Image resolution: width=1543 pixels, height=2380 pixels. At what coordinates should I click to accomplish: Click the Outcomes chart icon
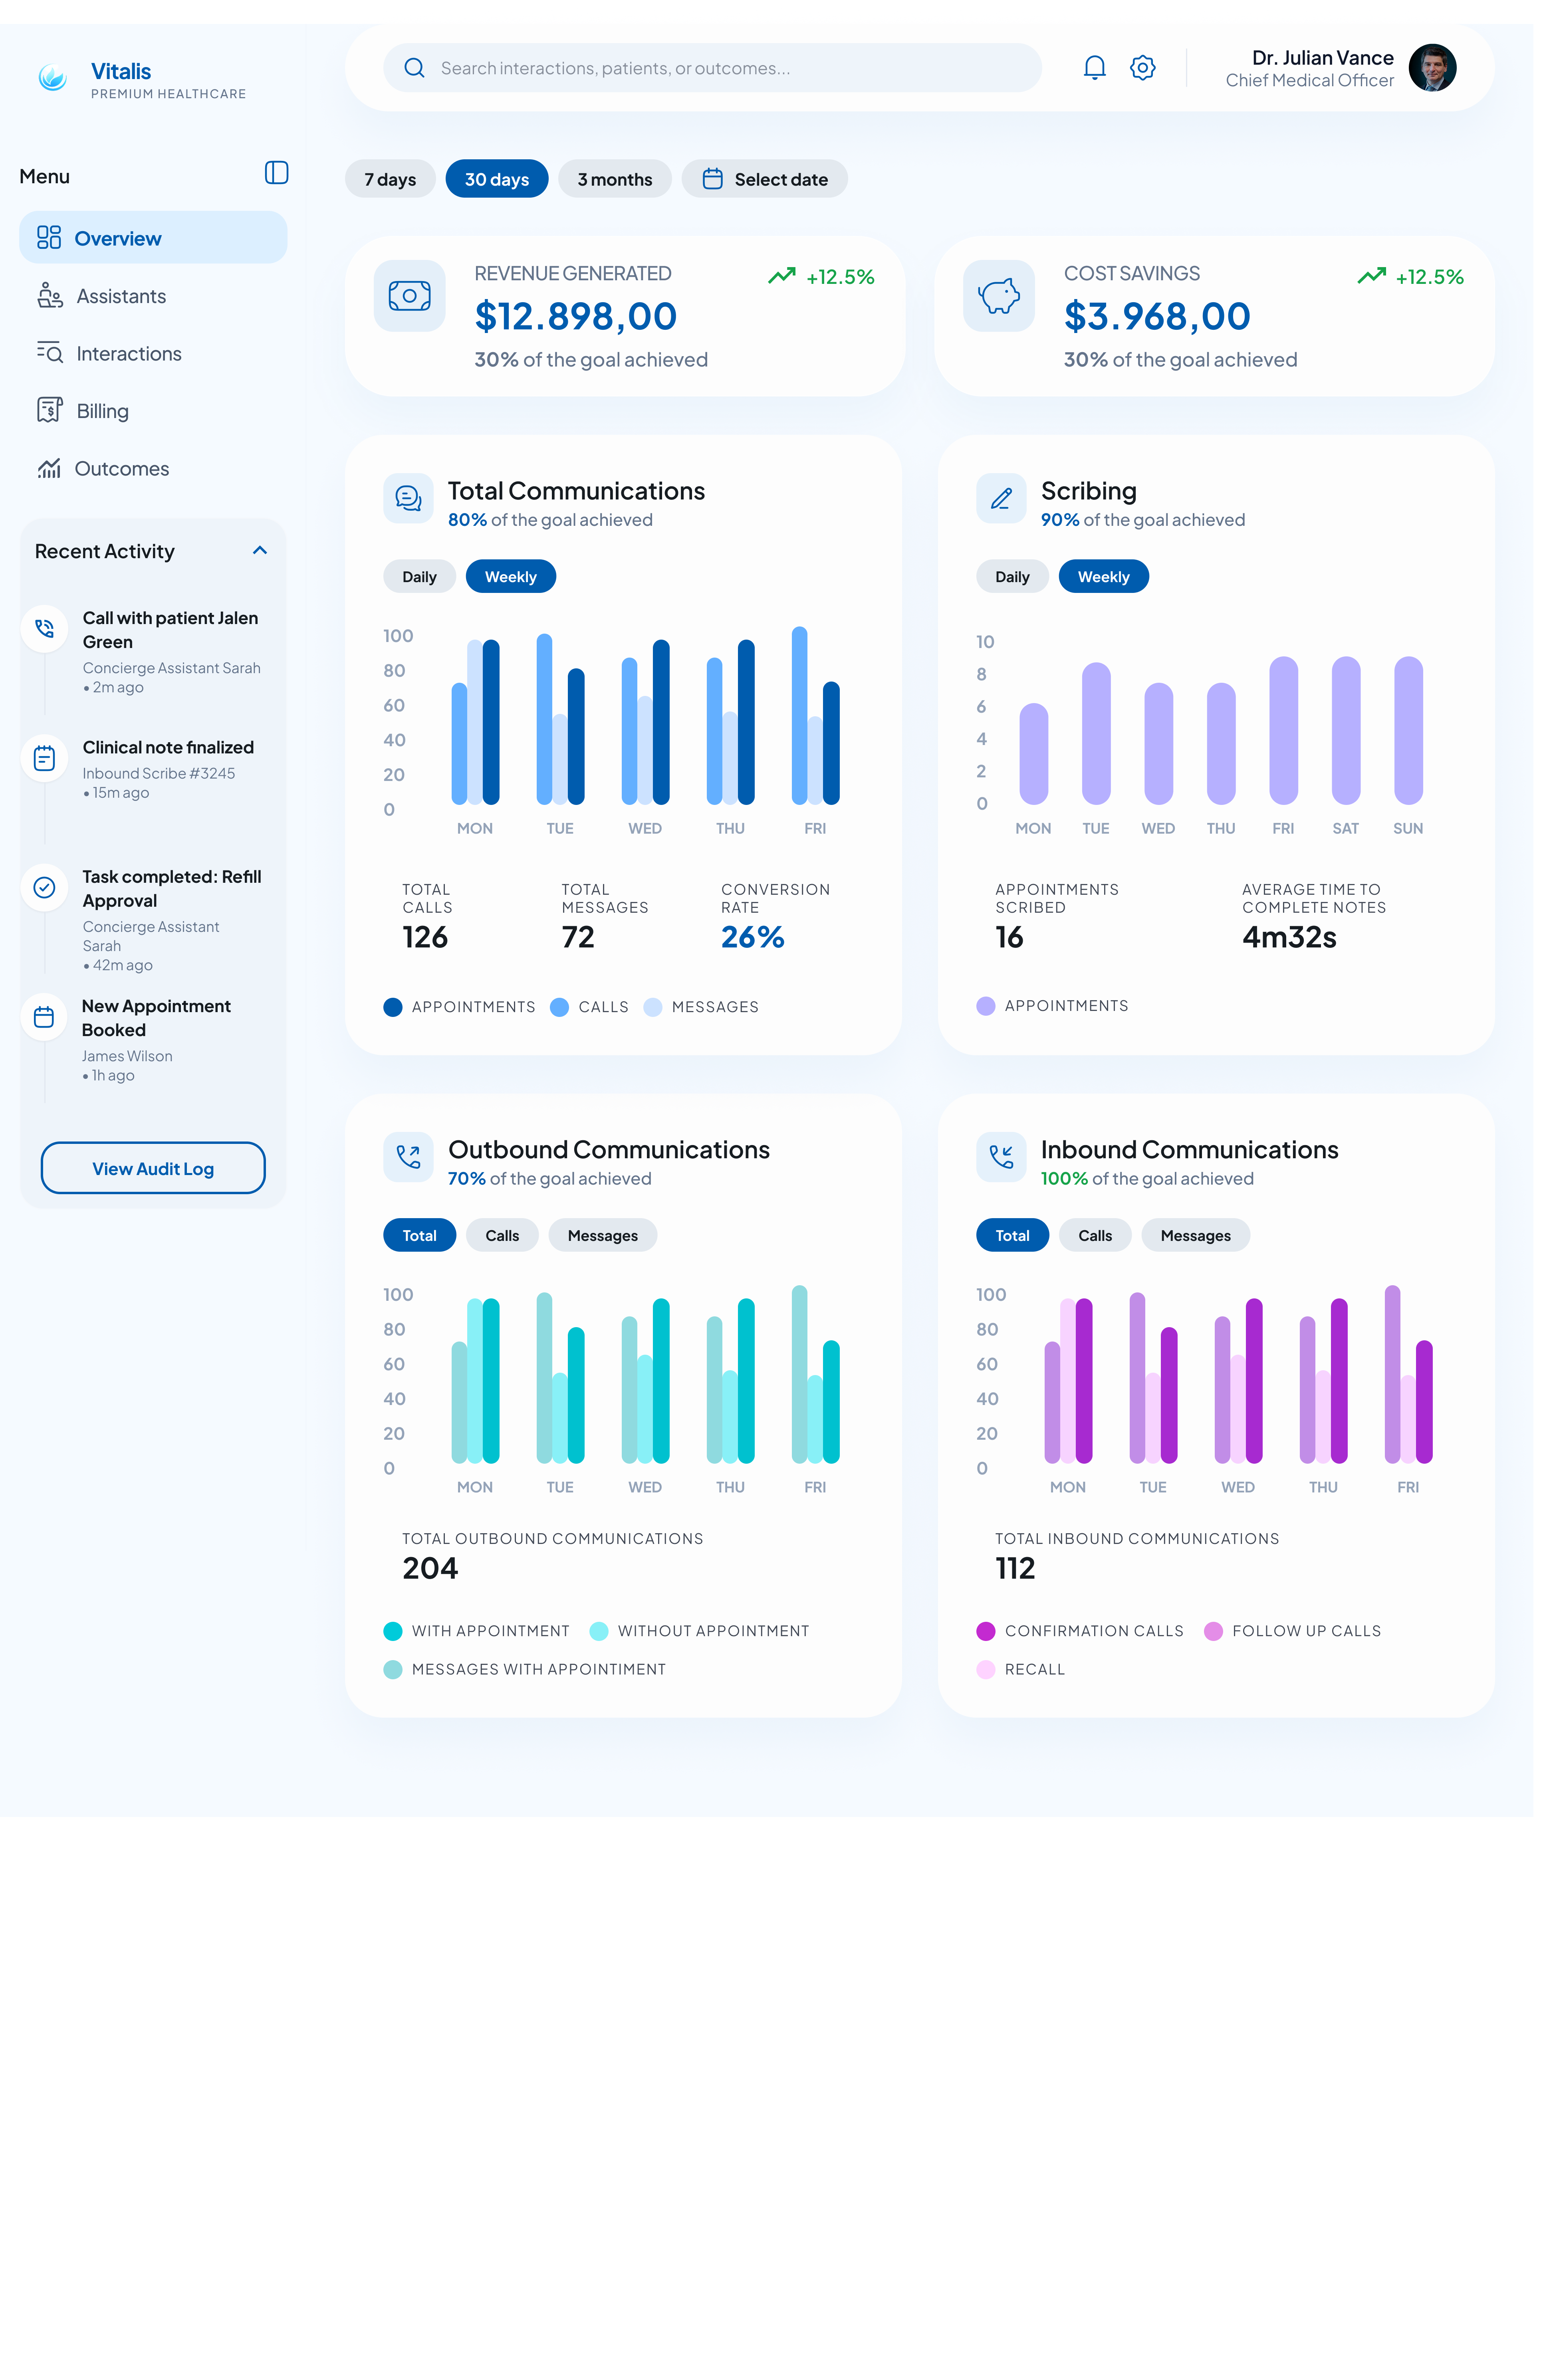click(49, 468)
